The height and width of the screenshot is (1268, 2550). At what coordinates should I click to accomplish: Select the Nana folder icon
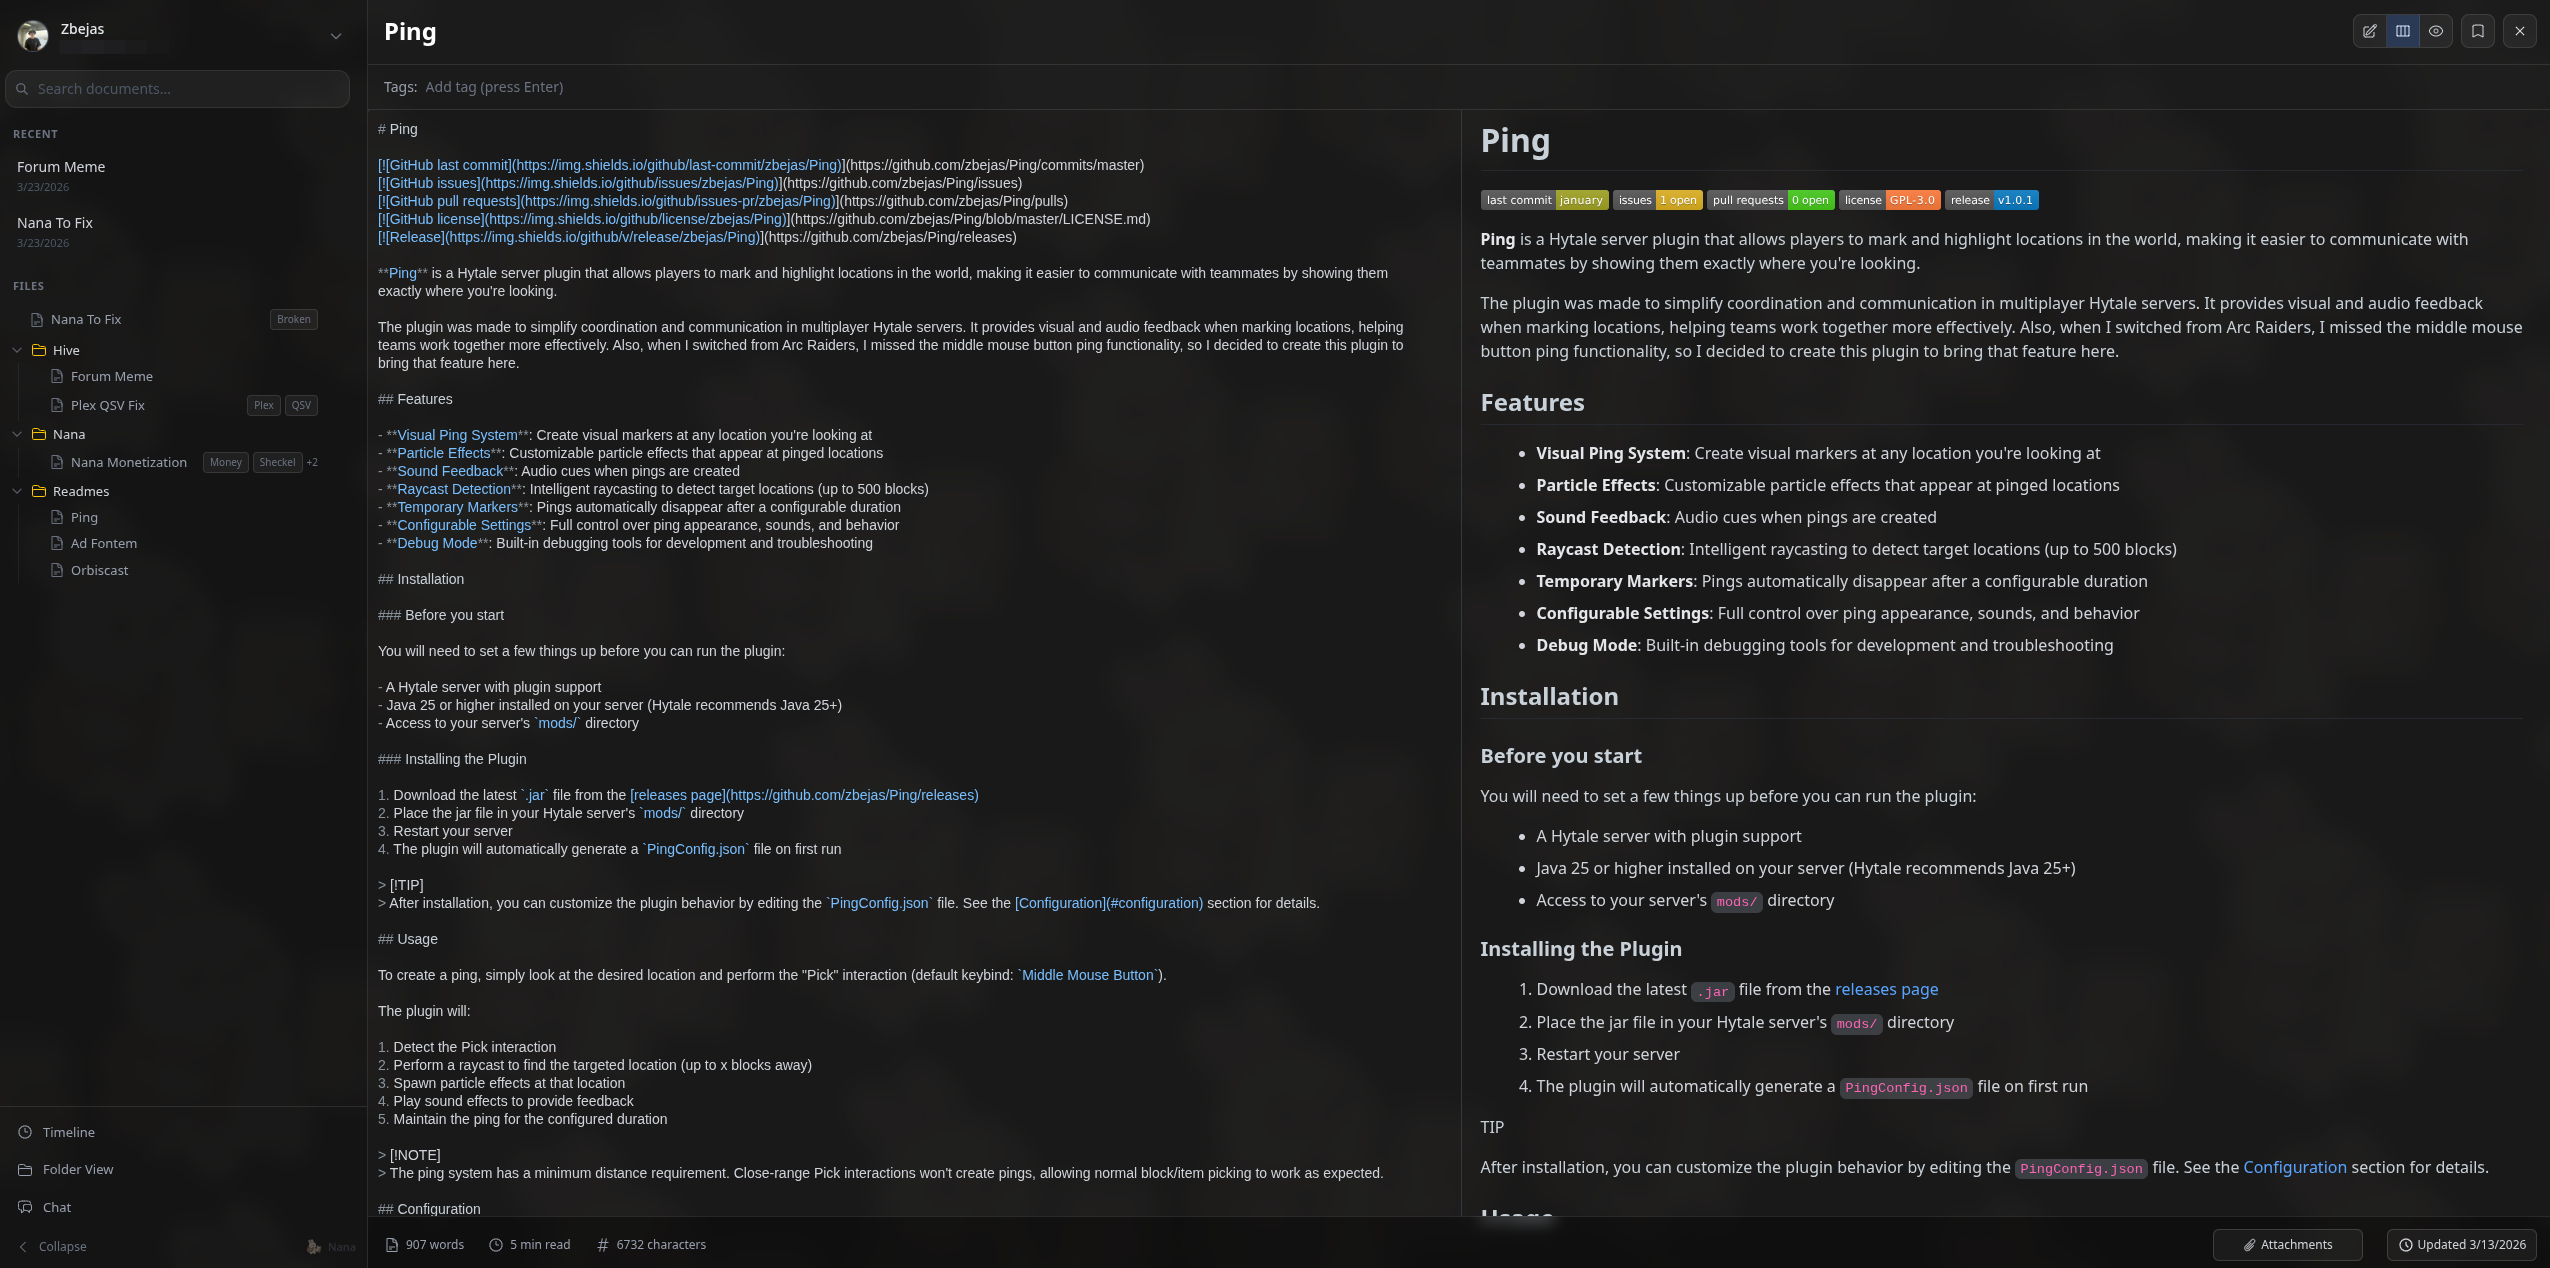tap(39, 434)
